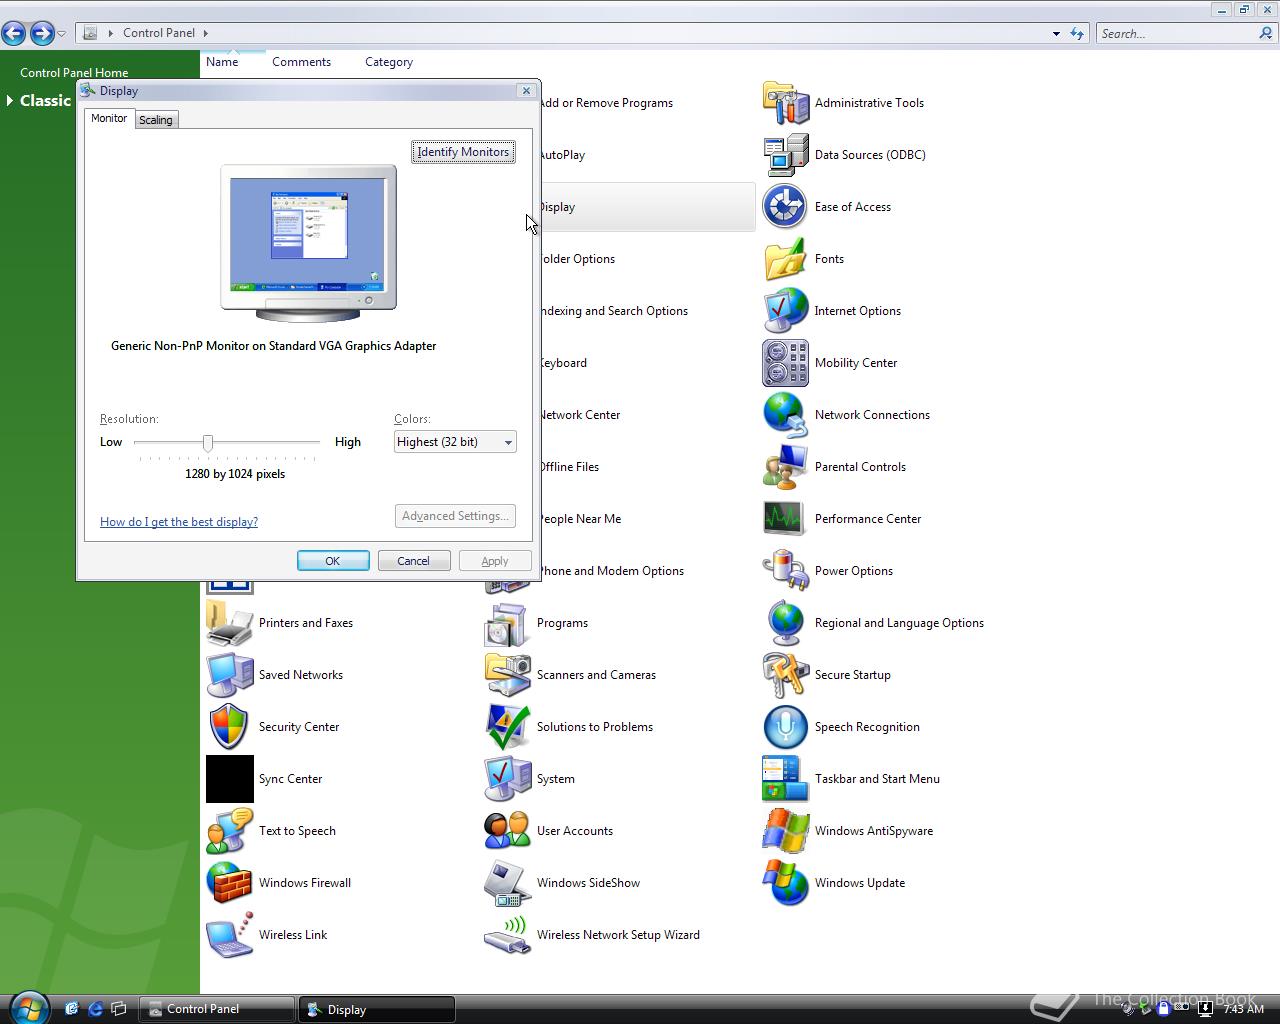This screenshot has width=1280, height=1024.
Task: Open the Windows Start orb
Action: click(x=28, y=1008)
